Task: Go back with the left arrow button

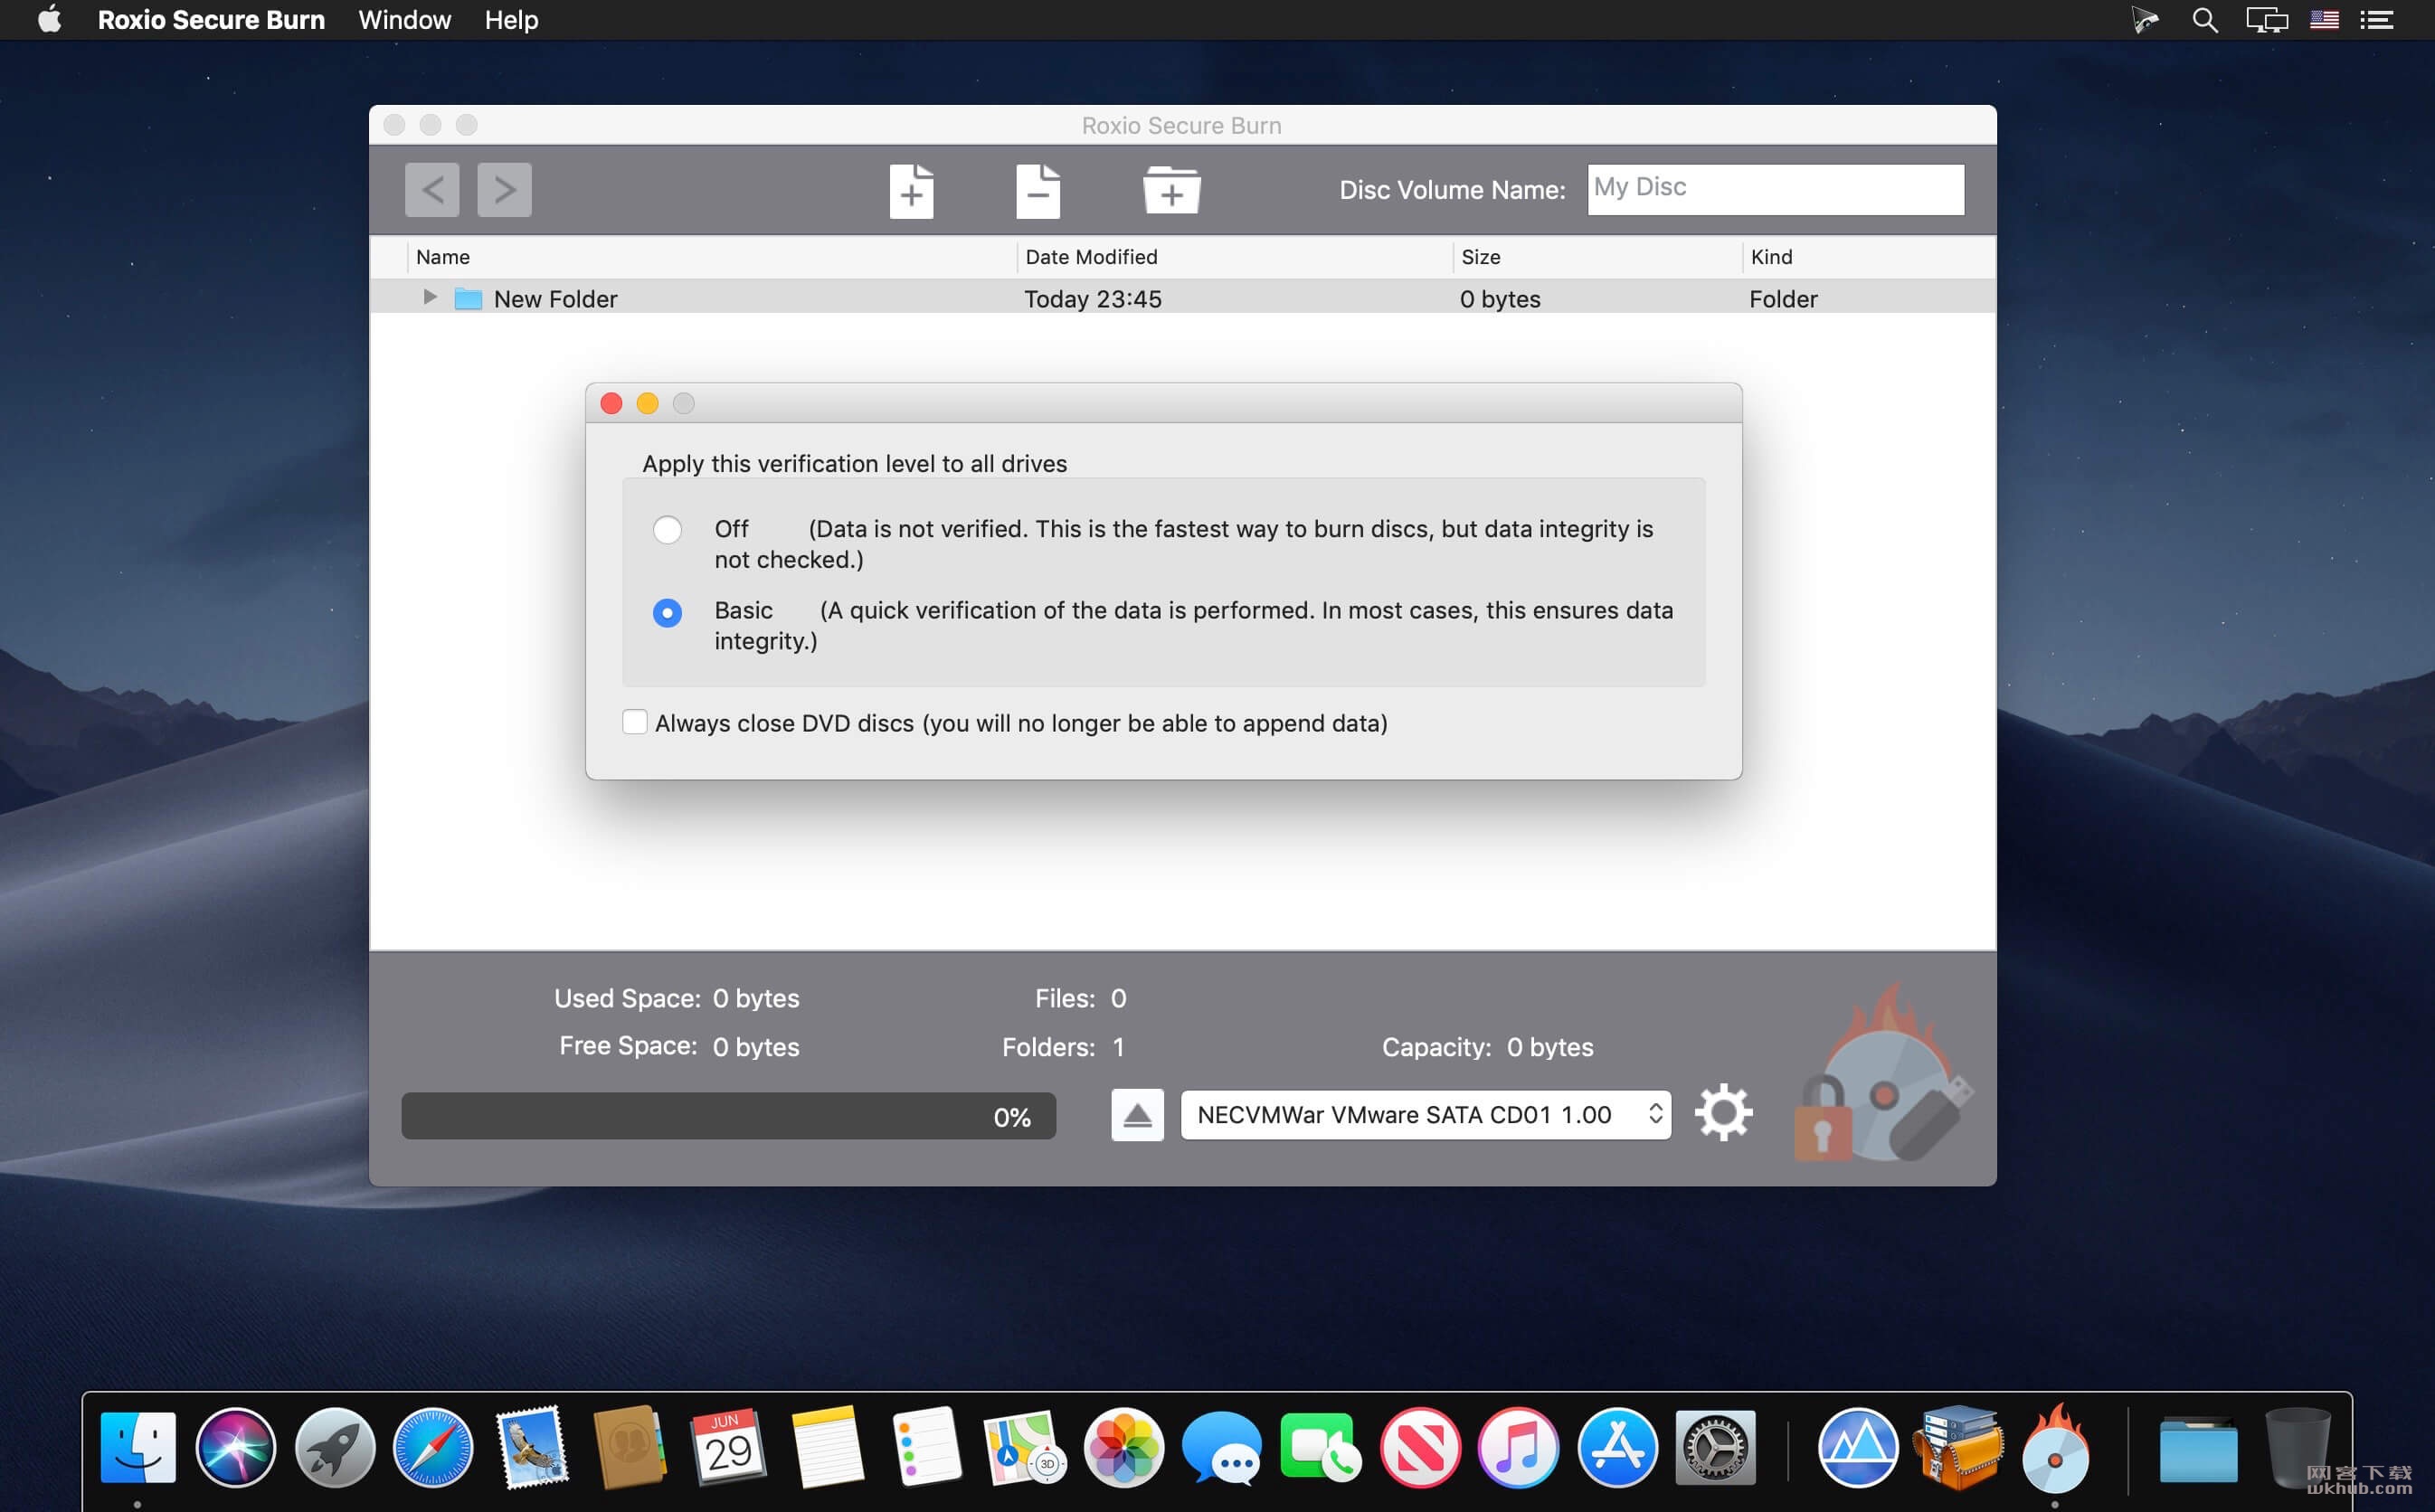Action: 432,189
